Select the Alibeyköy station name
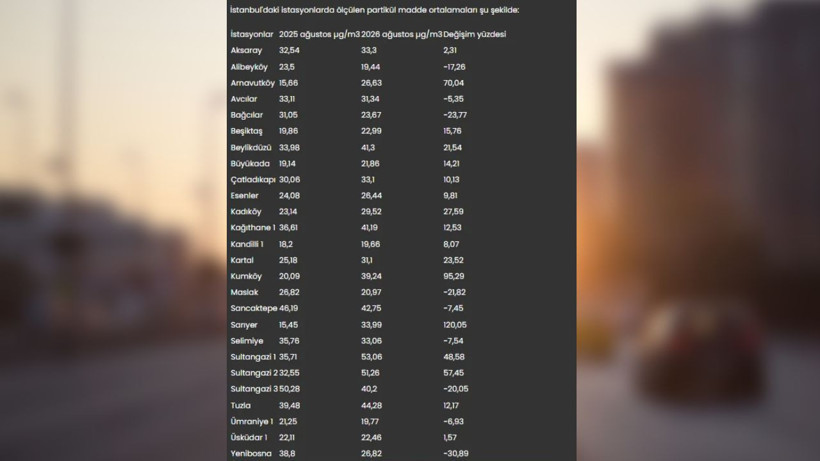820x461 pixels. (249, 67)
